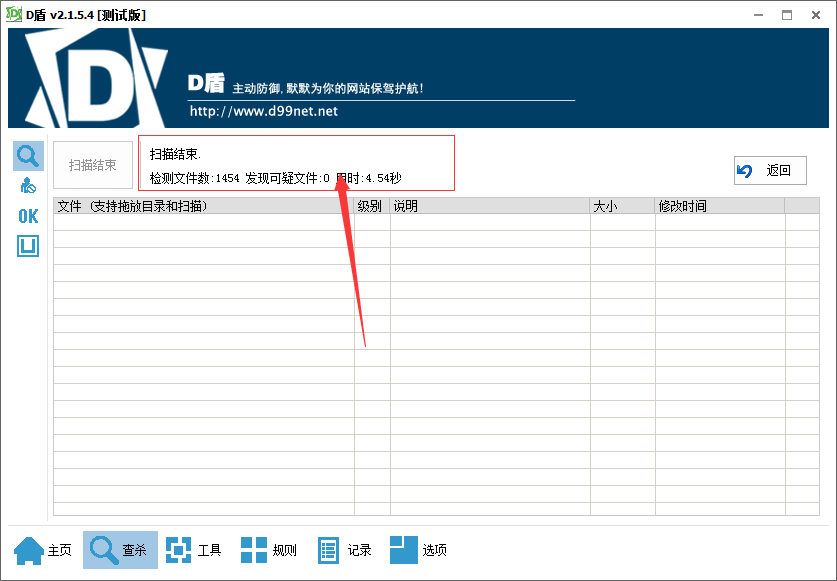Switch to the 查杀 scan tab
This screenshot has width=837, height=581.
pyautogui.click(x=120, y=549)
